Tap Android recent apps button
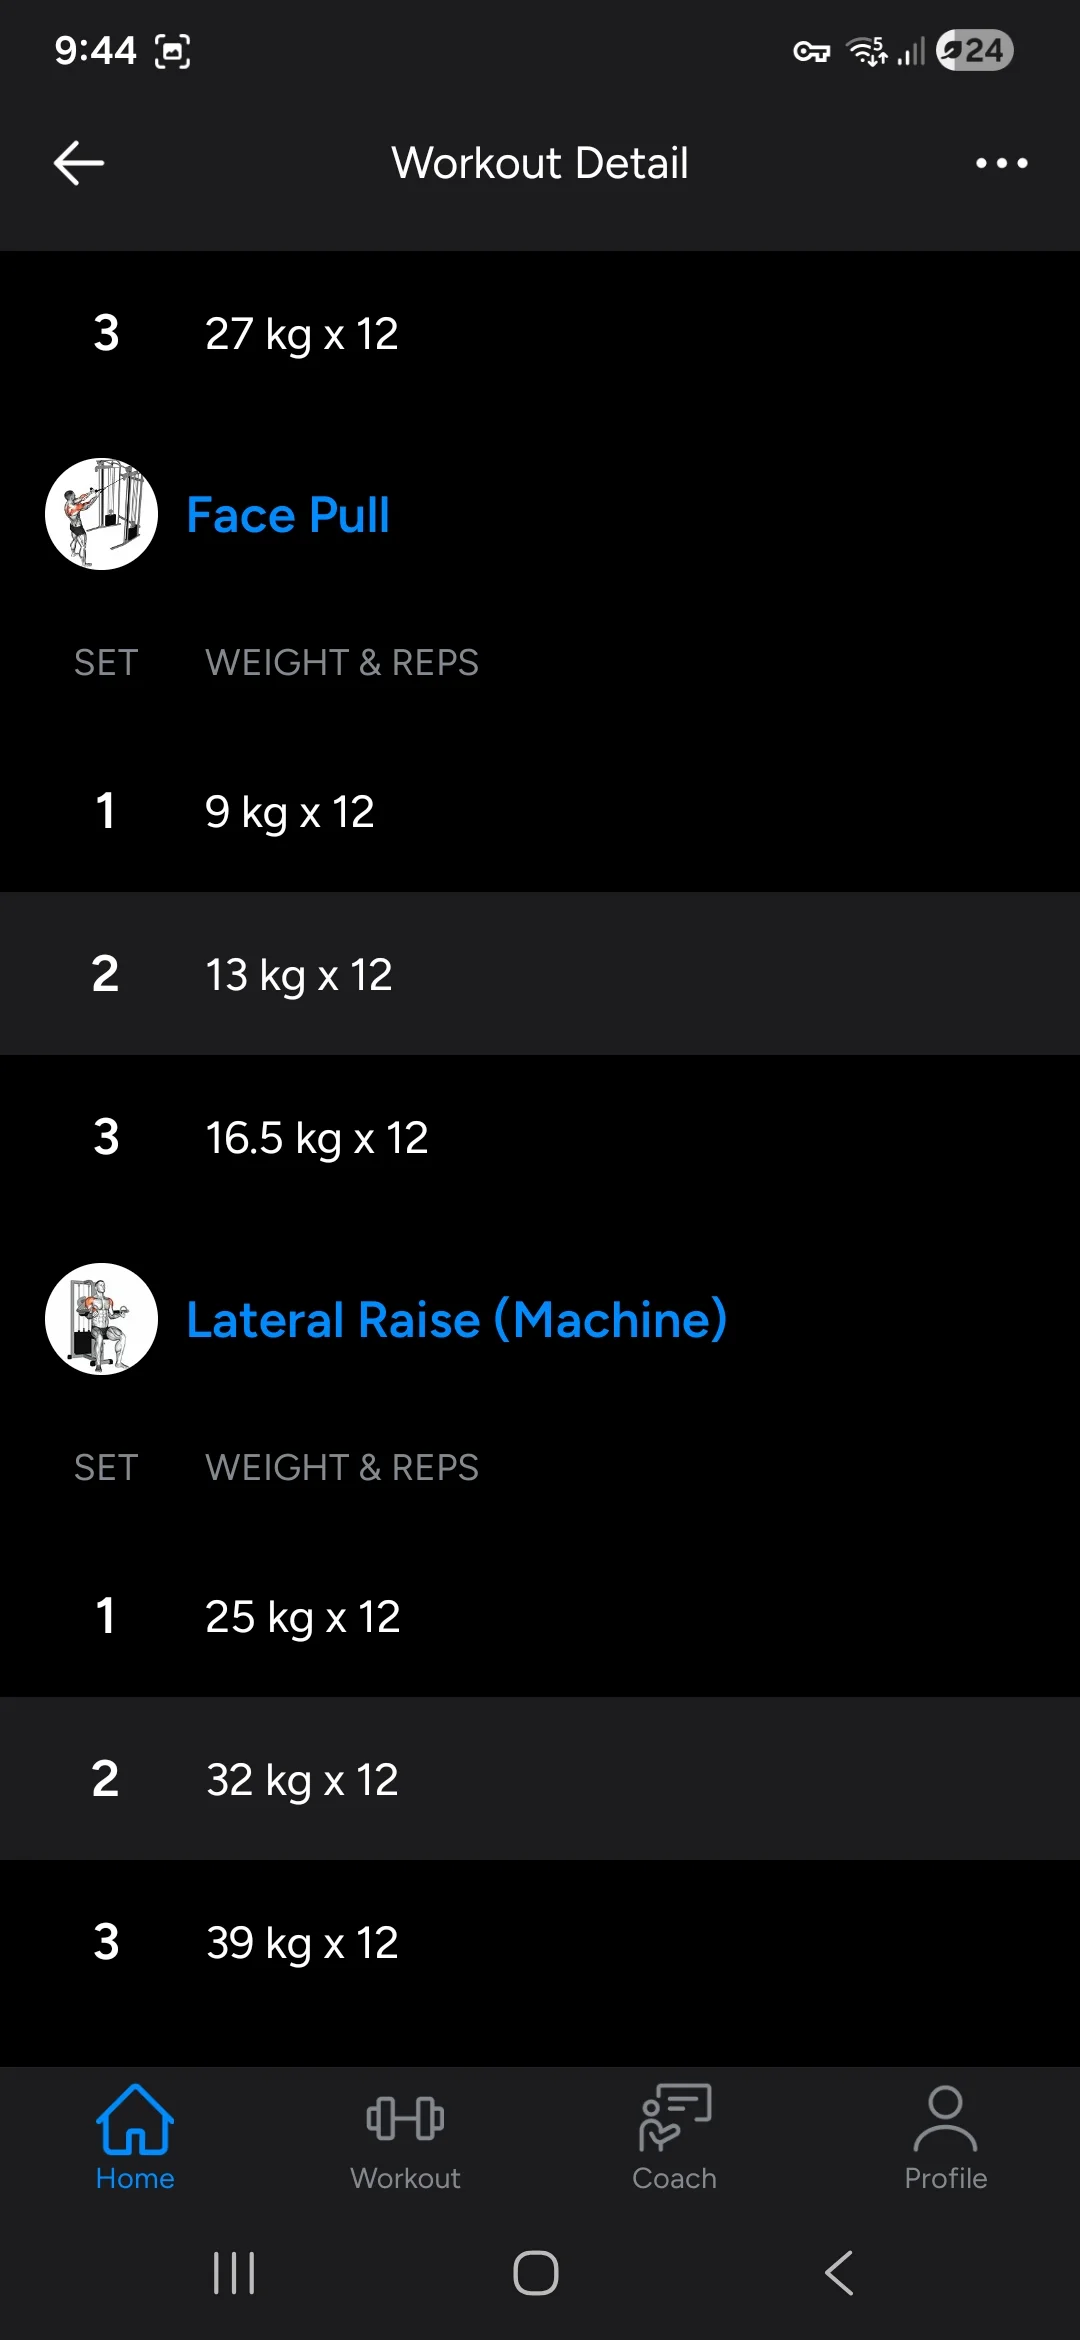 click(x=234, y=2273)
